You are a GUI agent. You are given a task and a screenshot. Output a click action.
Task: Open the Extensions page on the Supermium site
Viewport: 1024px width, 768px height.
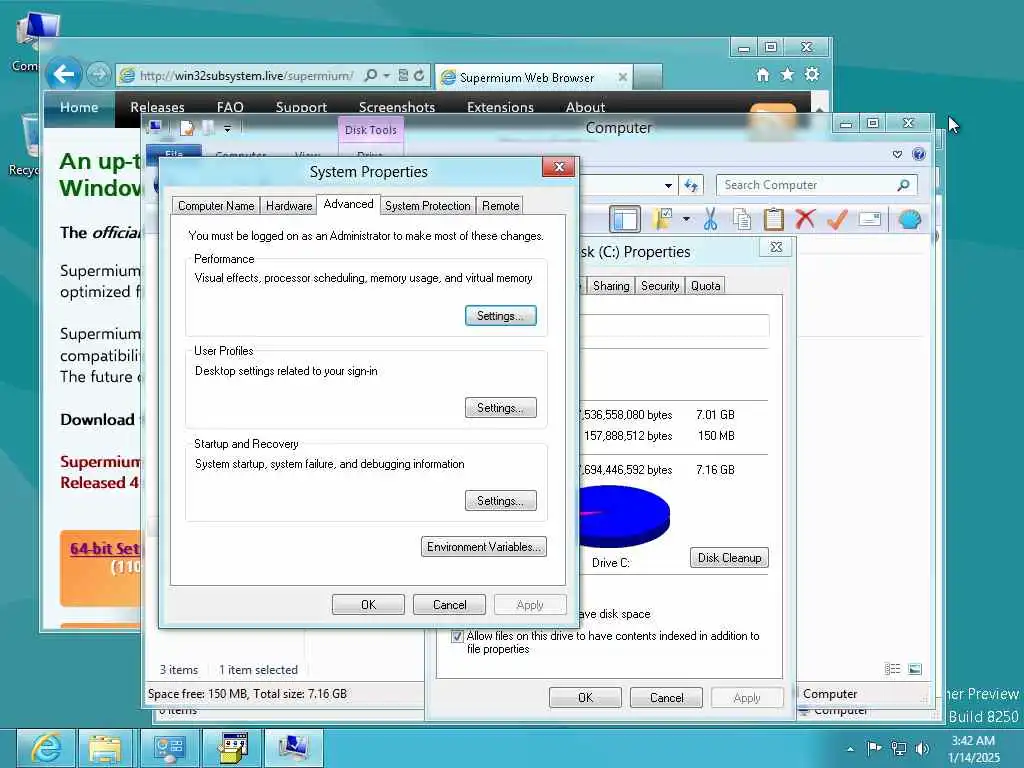pos(500,107)
